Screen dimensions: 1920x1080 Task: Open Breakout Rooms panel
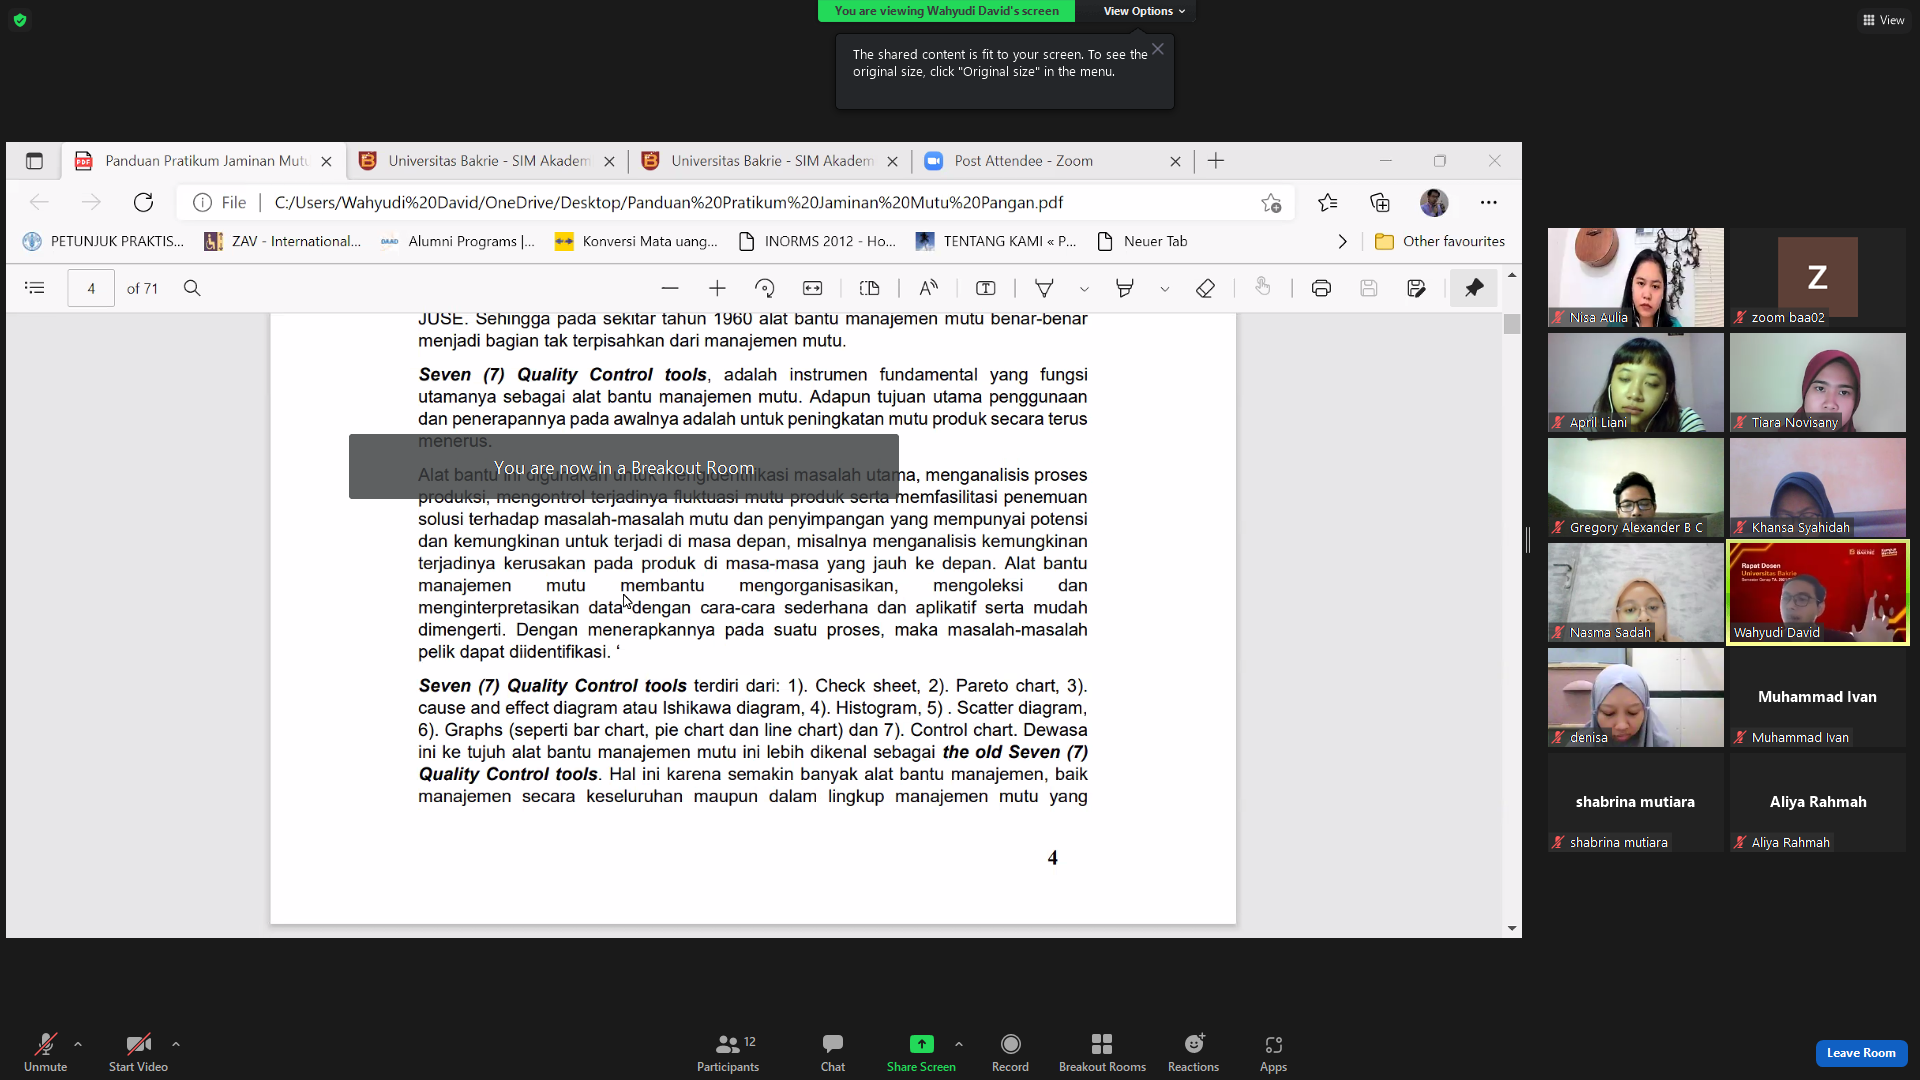pos(1102,1052)
